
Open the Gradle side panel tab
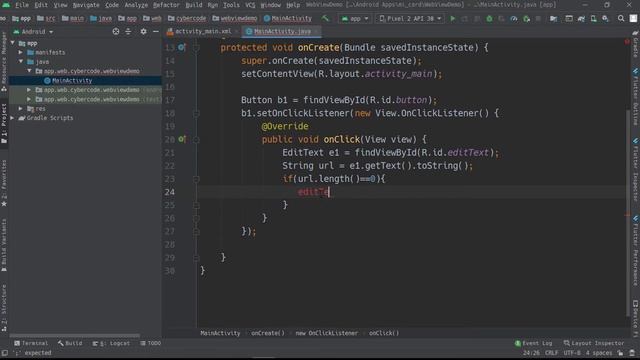tap(636, 45)
